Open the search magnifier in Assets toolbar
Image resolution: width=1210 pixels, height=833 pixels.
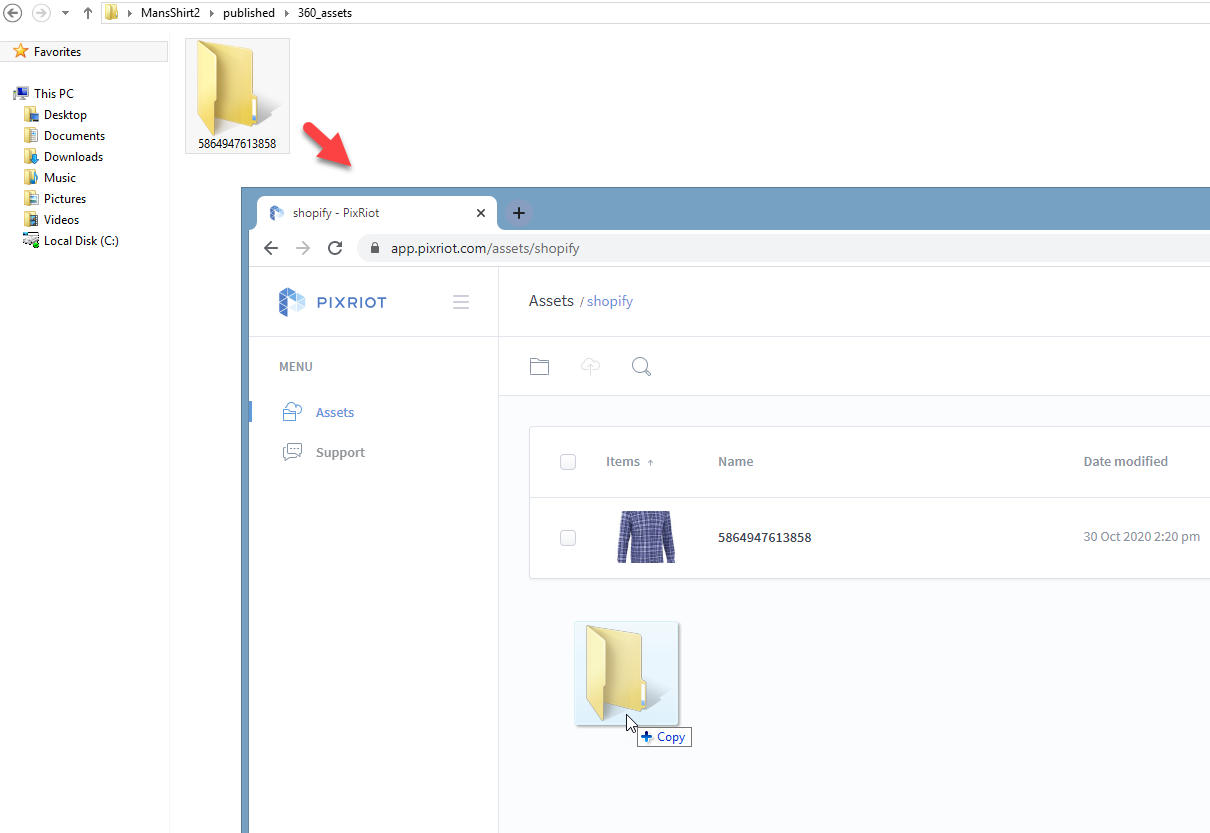[x=641, y=367]
